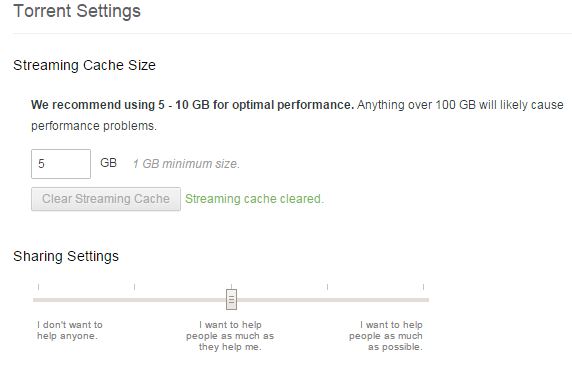Click slider track between first and second ticks
The image size is (572, 366).
(x=86, y=300)
